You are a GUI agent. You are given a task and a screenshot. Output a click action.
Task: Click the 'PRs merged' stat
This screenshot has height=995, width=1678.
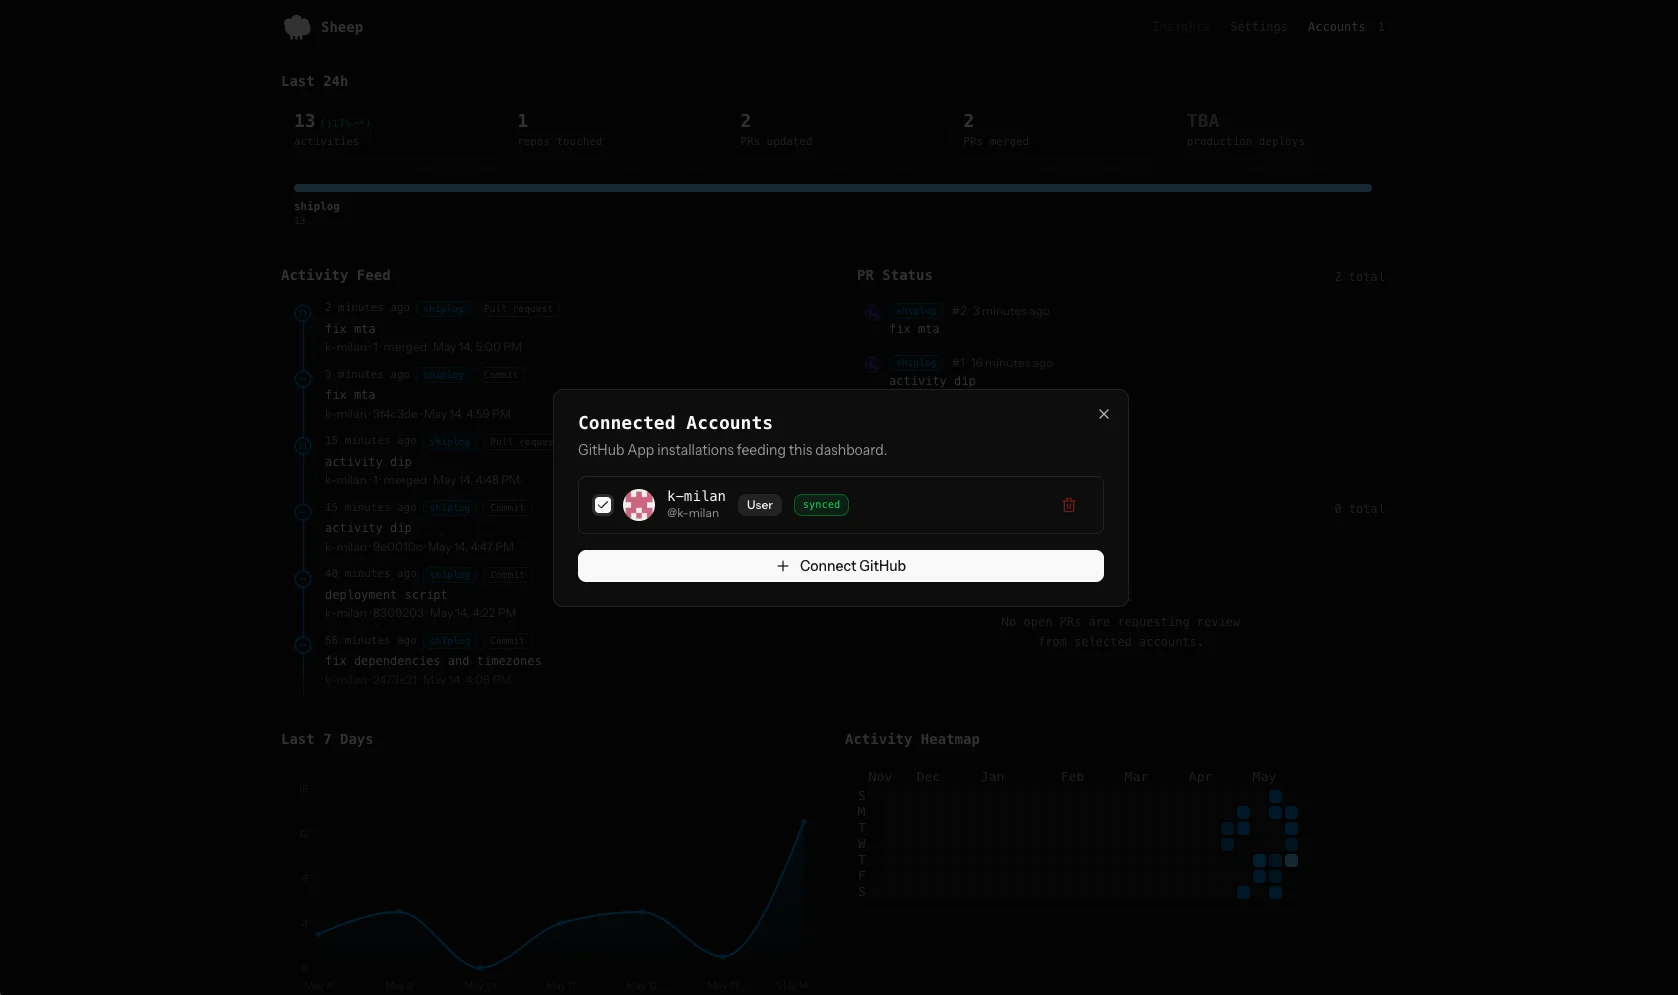996,130
